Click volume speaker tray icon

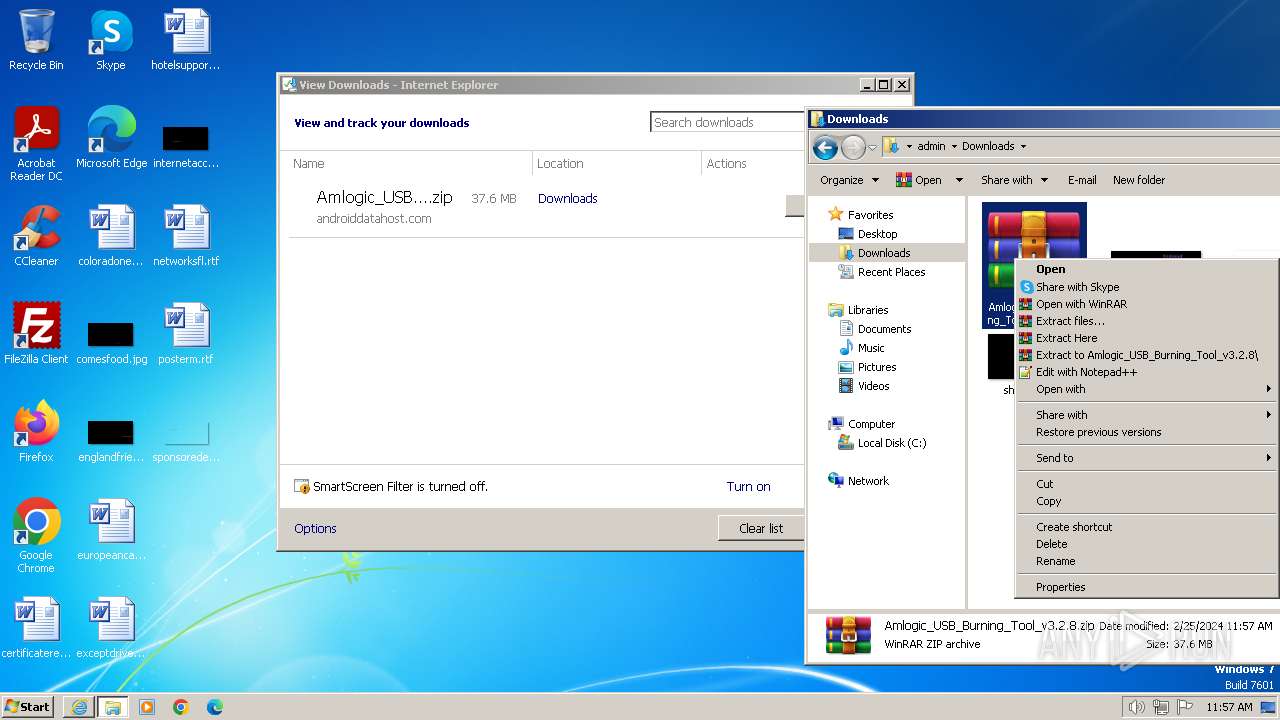(x=1136, y=707)
